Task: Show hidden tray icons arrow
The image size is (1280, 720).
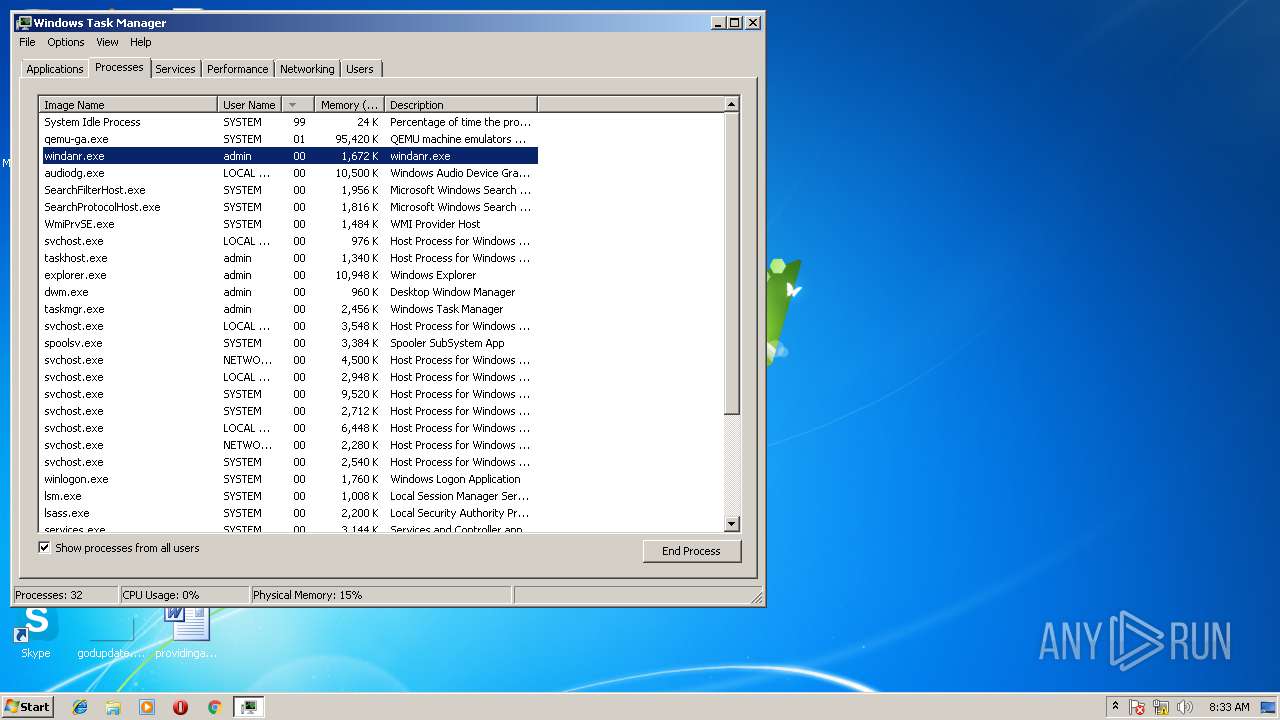Action: click(1115, 707)
